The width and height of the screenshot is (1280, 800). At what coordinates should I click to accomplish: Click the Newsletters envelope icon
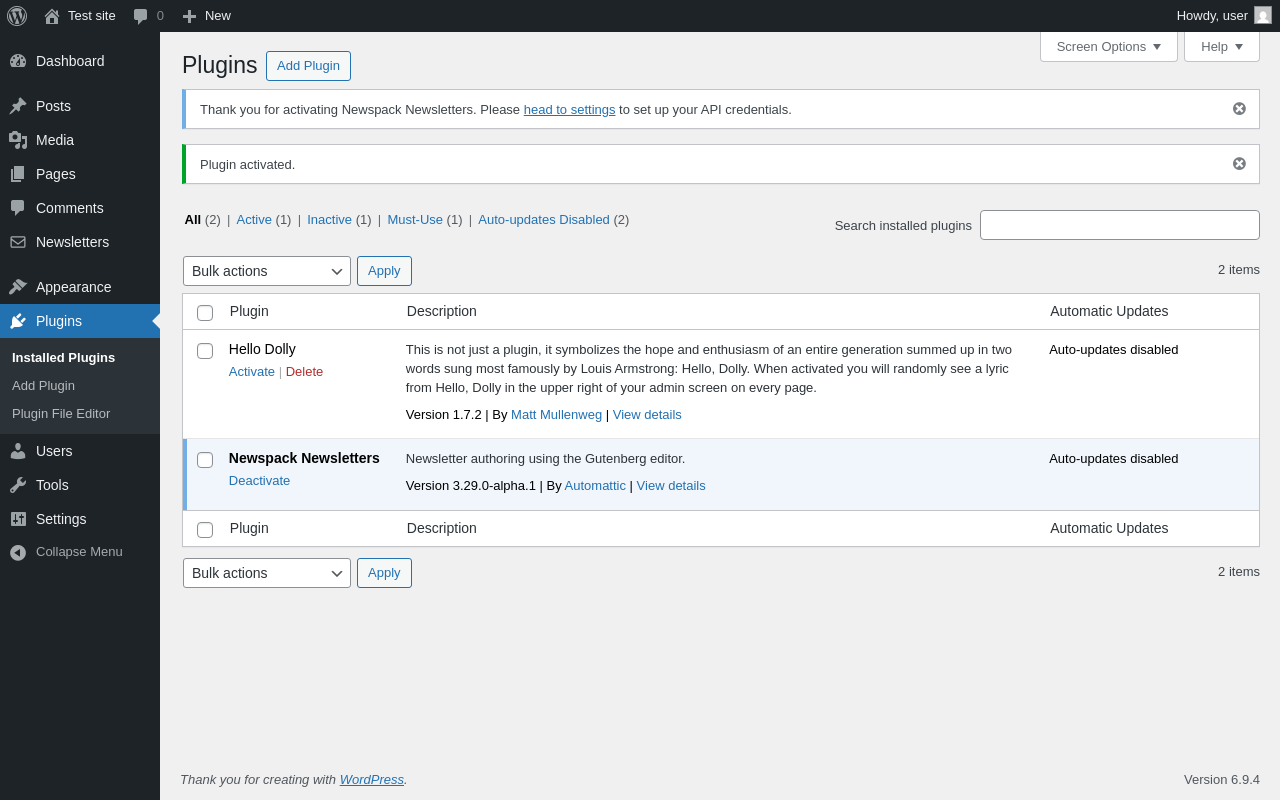pyautogui.click(x=18, y=242)
